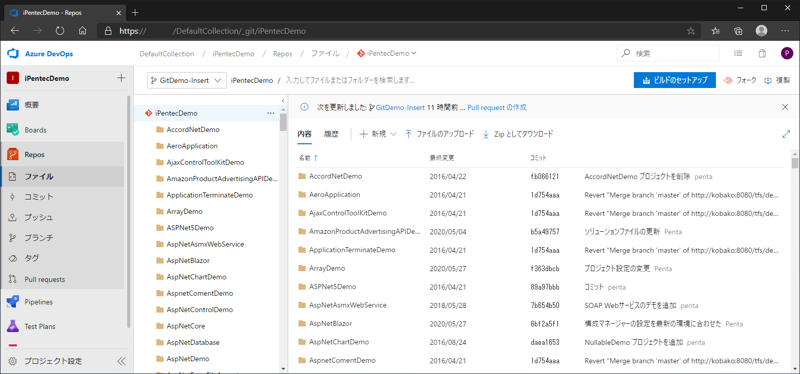Open a new browser tab
The height and width of the screenshot is (374, 800).
[x=135, y=12]
